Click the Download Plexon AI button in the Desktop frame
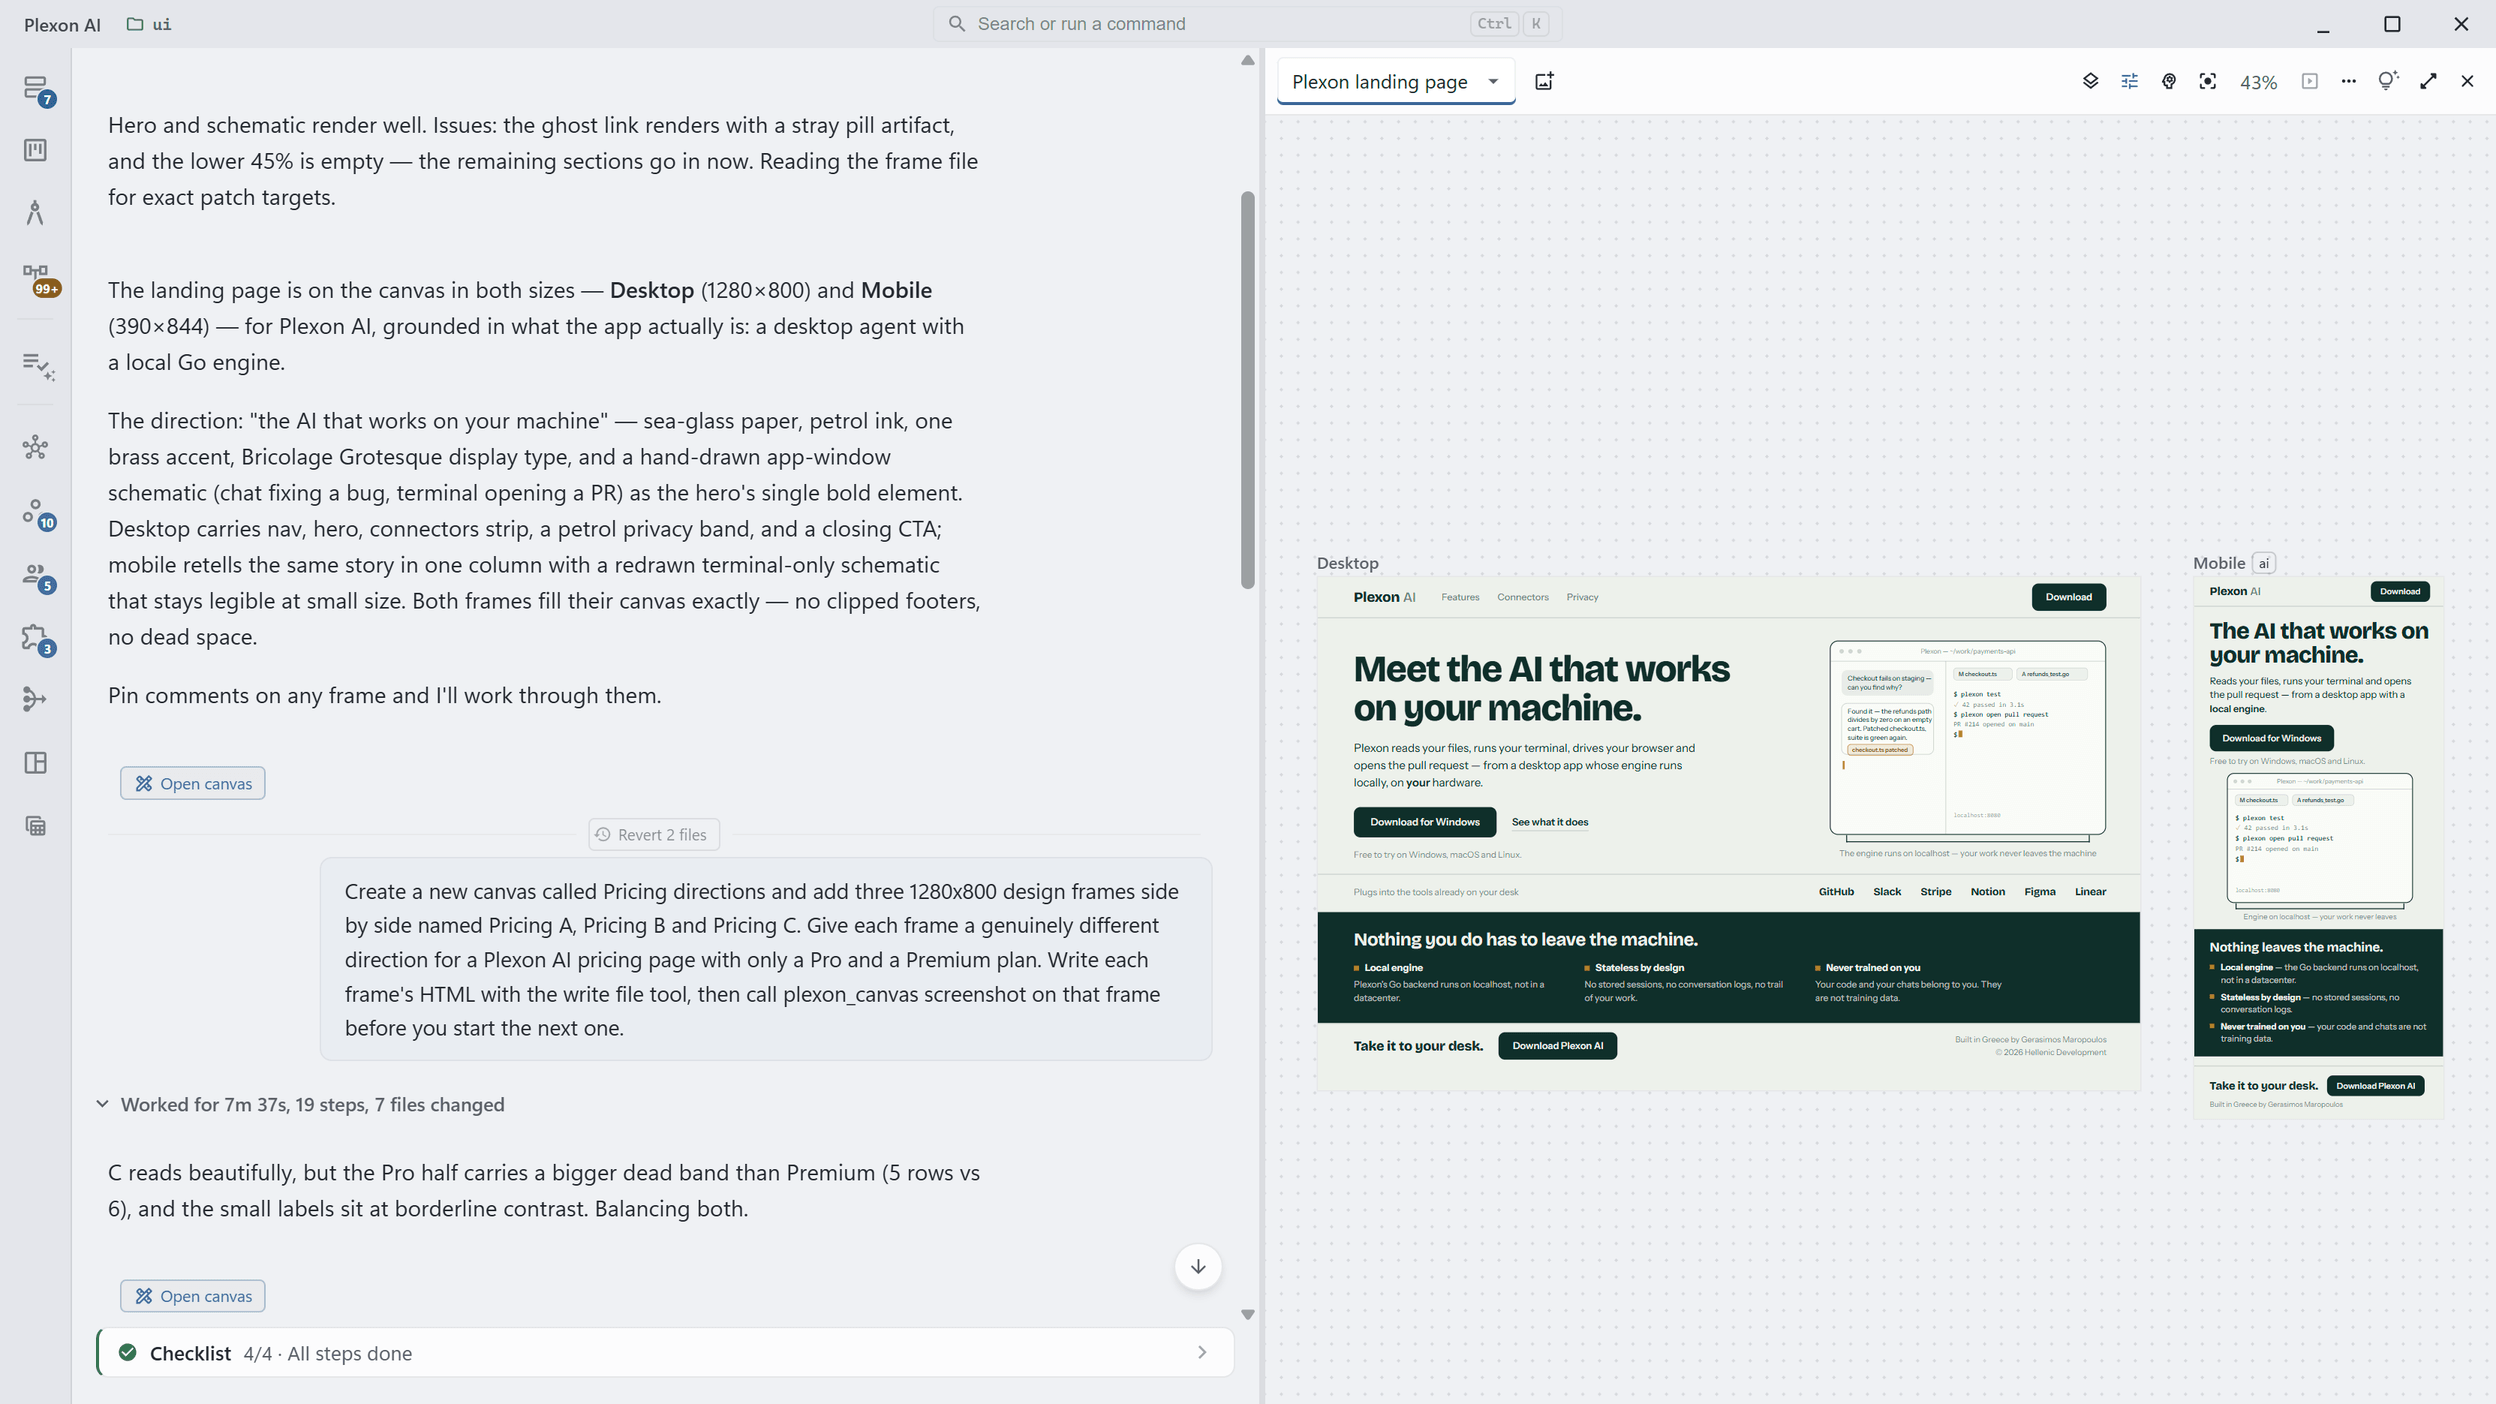 pos(1557,1046)
